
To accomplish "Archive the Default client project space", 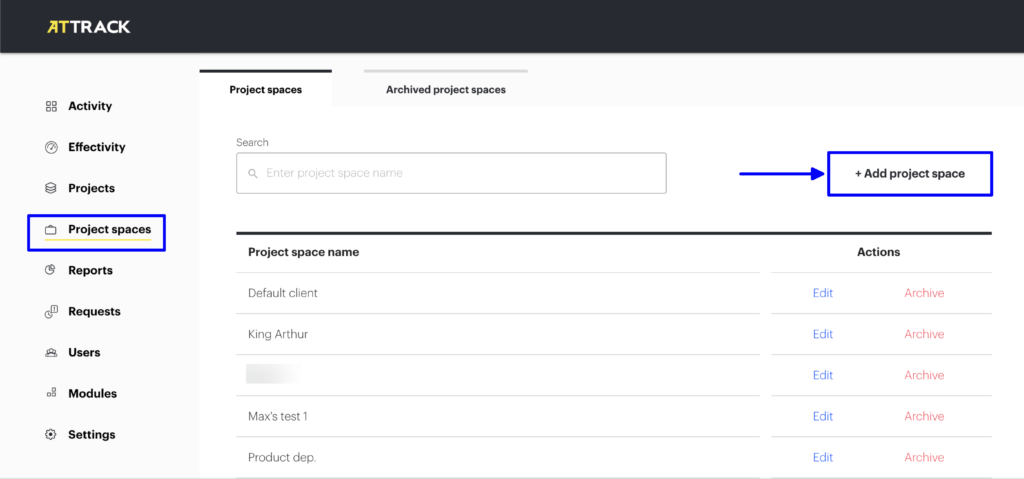I will point(924,293).
